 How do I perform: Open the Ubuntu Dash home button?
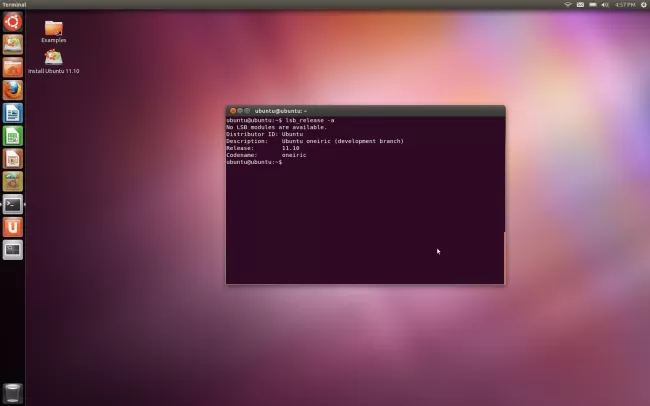click(13, 22)
